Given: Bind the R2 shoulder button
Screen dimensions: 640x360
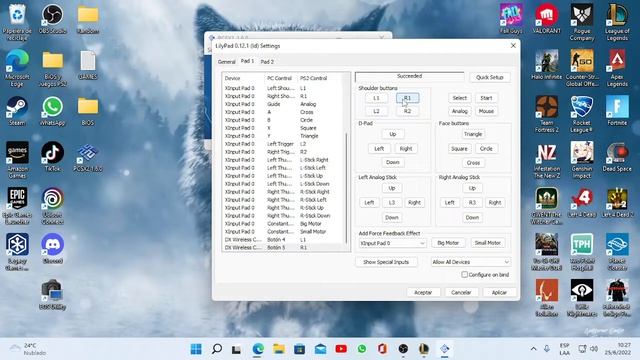Looking at the screenshot, I should coord(407,111).
